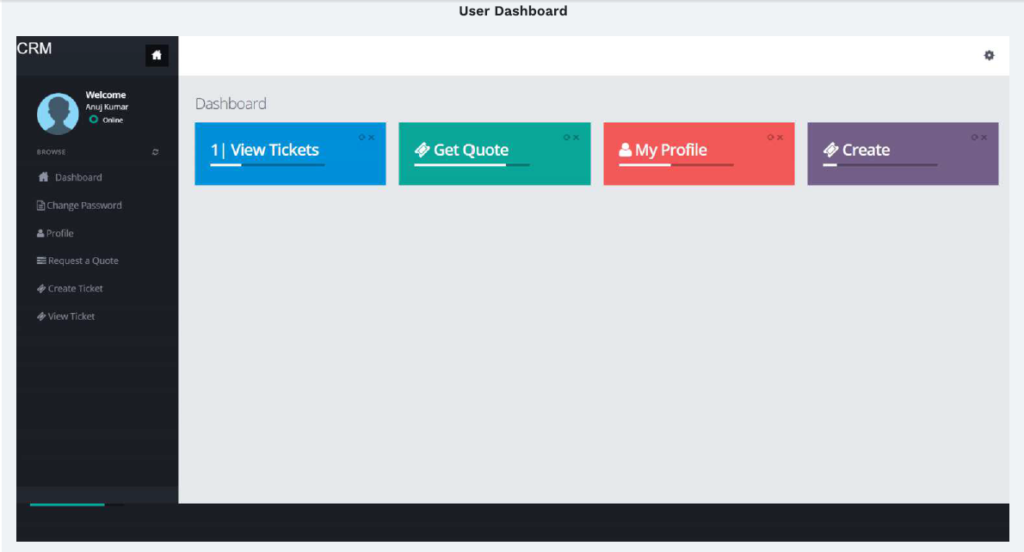The image size is (1024, 552).
Task: Select Request a Quote in sidebar
Action: pos(84,261)
